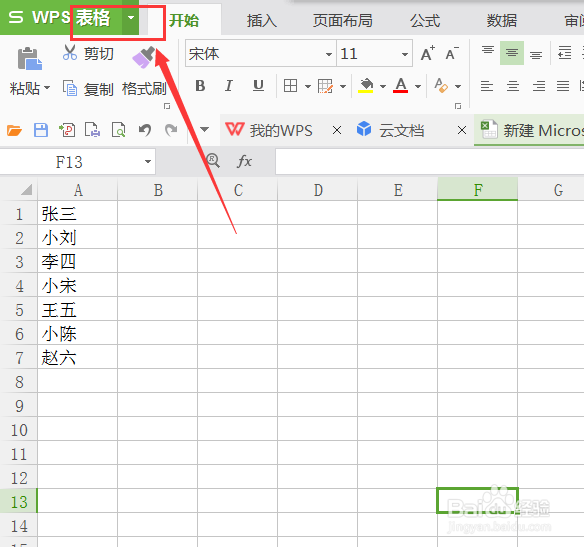
Task: Click the export to PDF icon
Action: coord(67,130)
